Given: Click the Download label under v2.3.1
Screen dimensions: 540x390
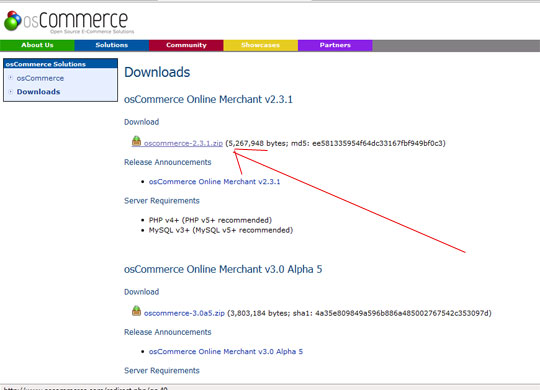Looking at the screenshot, I should [142, 122].
